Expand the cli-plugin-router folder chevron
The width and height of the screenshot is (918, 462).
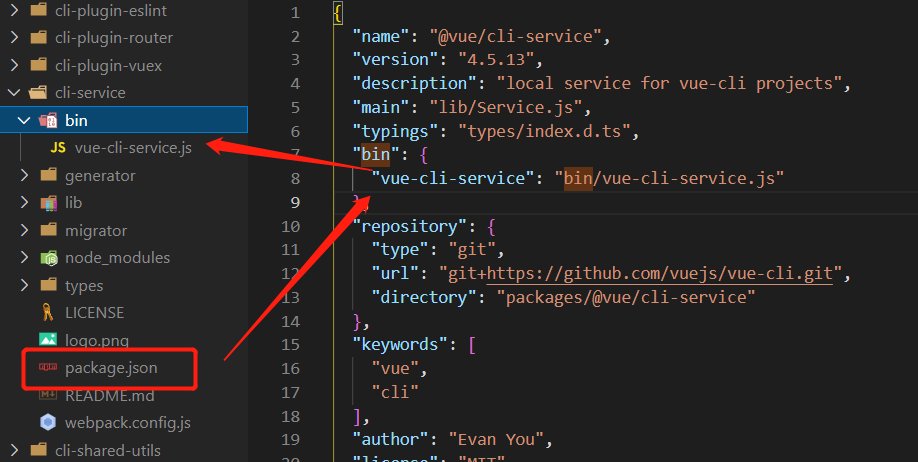15,37
